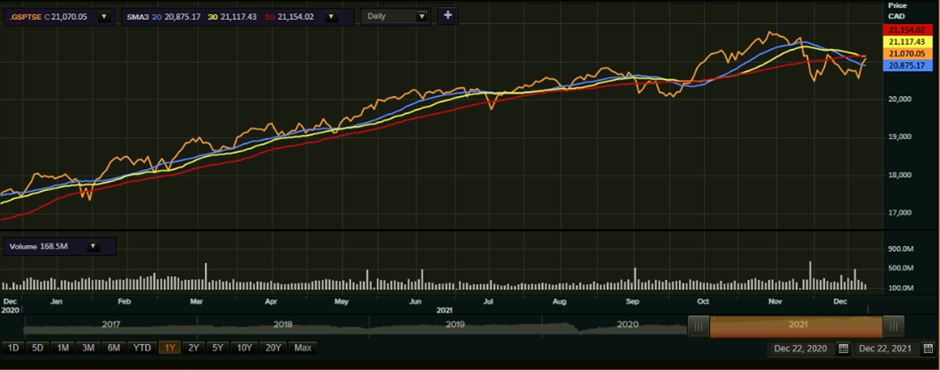Click 2020 in the timeline navigator
Screen dimensions: 940x370
pos(627,324)
